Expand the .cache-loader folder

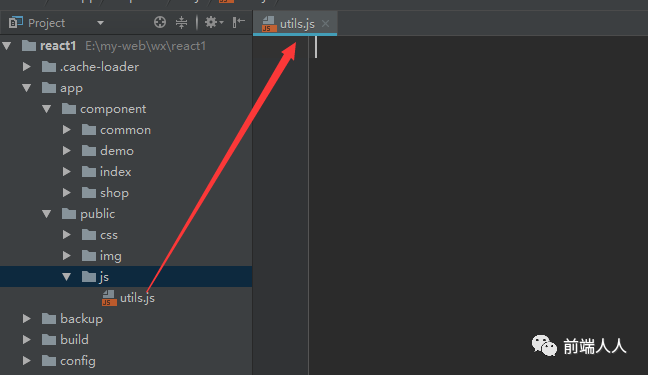tap(26, 67)
